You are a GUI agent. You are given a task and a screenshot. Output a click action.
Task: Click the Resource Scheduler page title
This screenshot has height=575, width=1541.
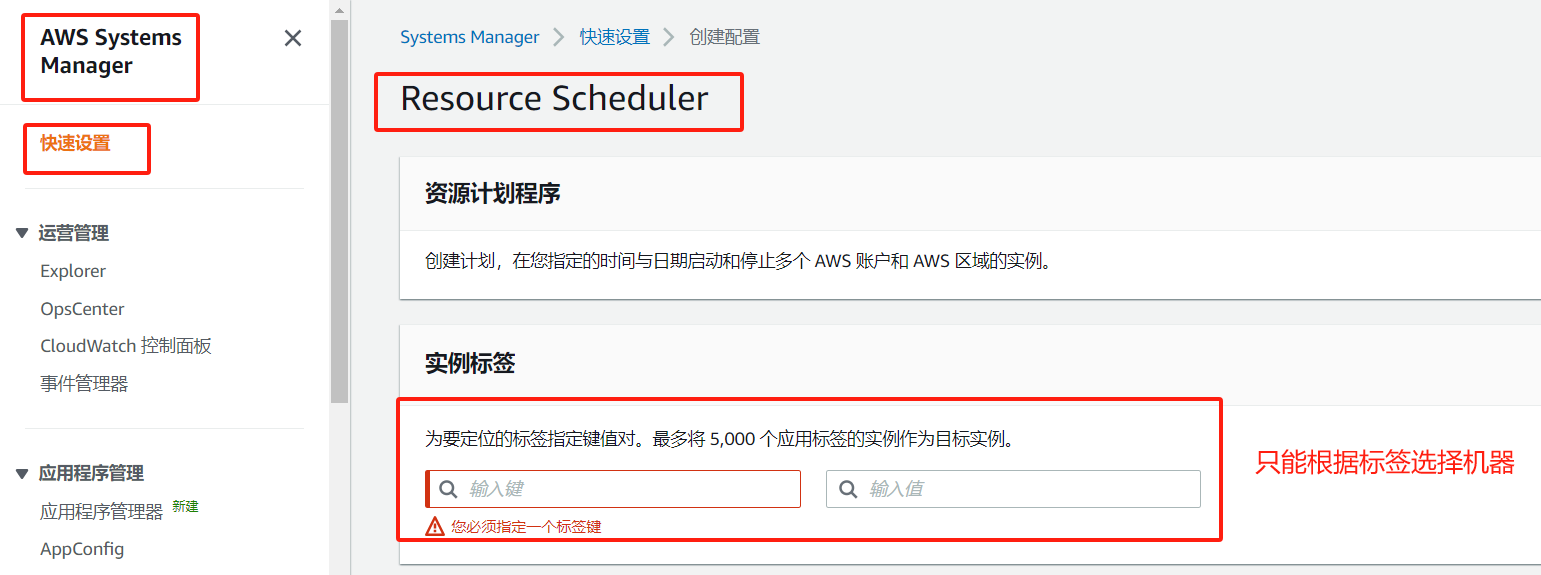pos(554,98)
